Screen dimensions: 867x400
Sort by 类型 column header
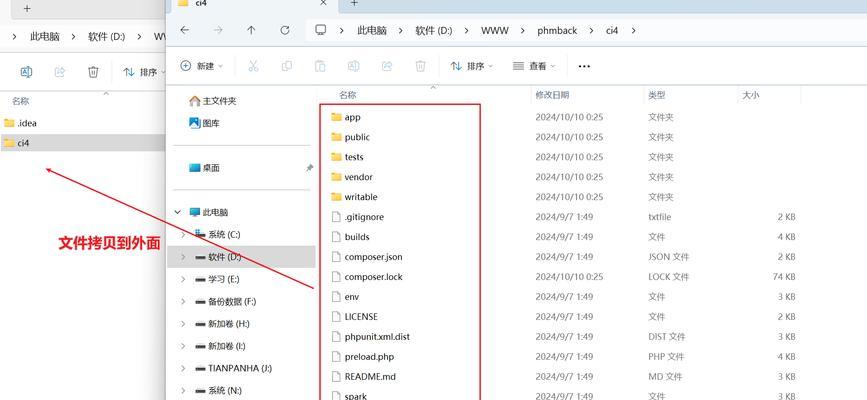[656, 95]
